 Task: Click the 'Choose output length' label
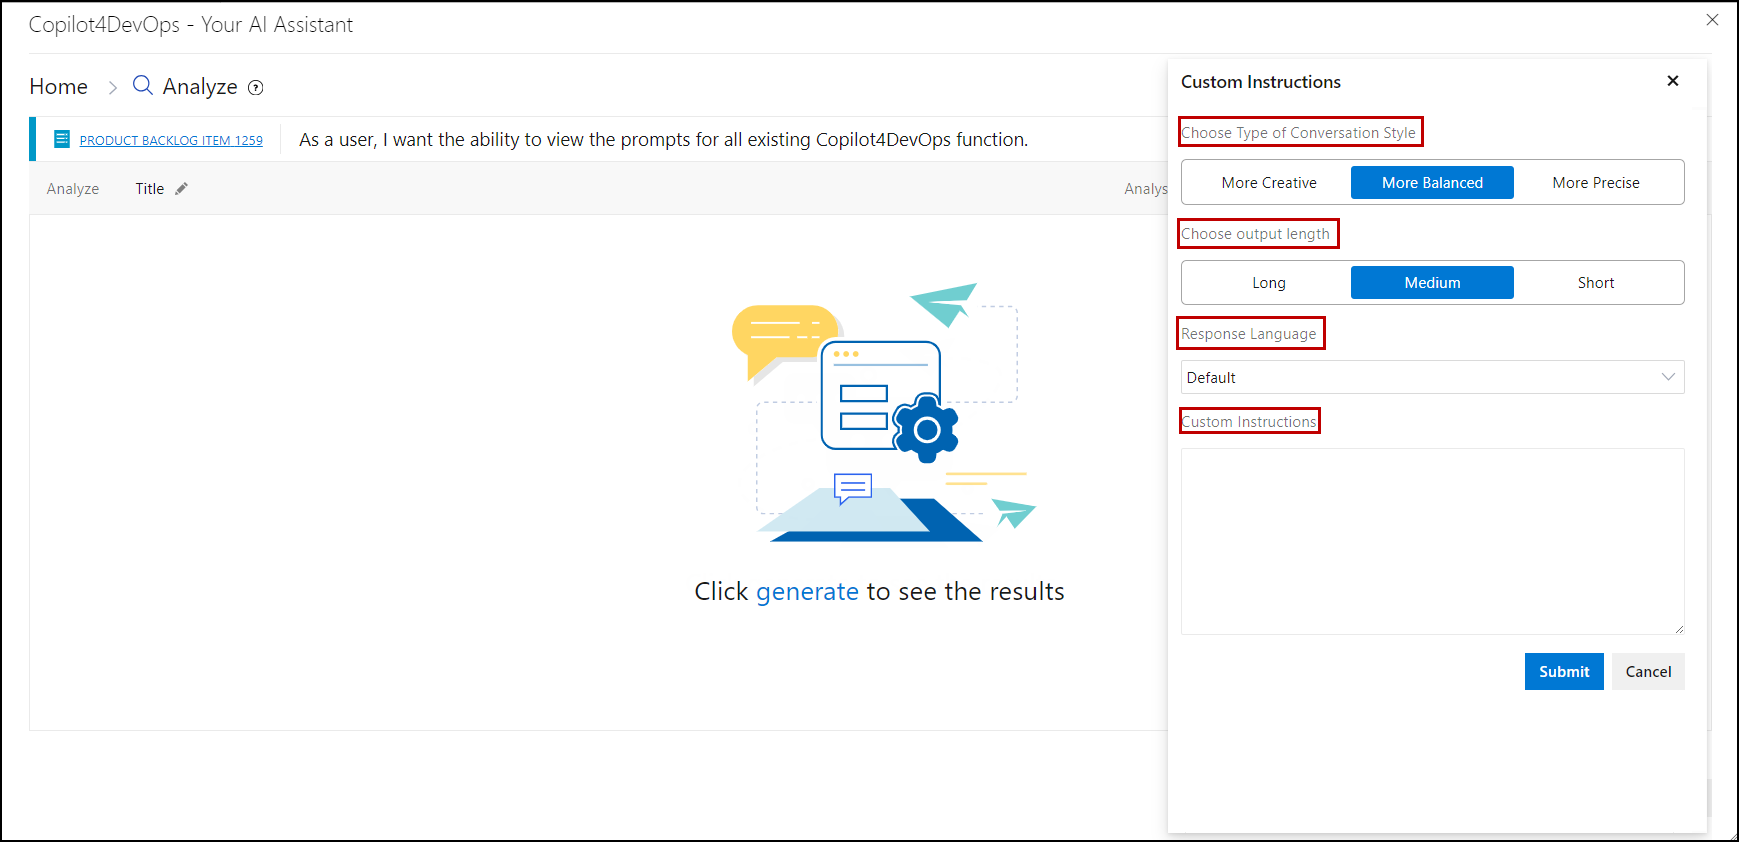[x=1255, y=234]
